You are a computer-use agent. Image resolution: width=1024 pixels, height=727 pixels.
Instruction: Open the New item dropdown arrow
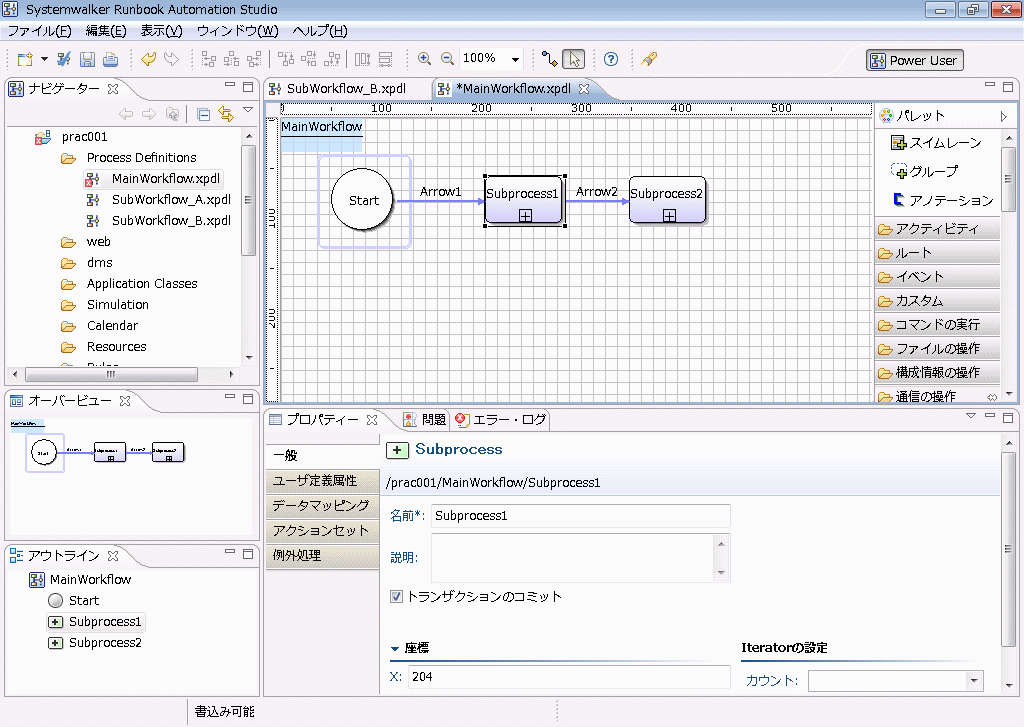point(44,59)
